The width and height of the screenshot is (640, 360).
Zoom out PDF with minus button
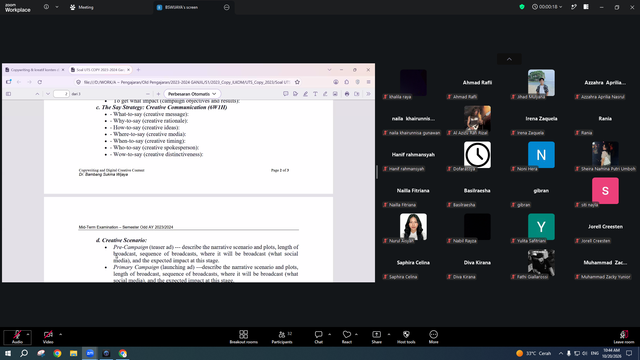[147, 94]
